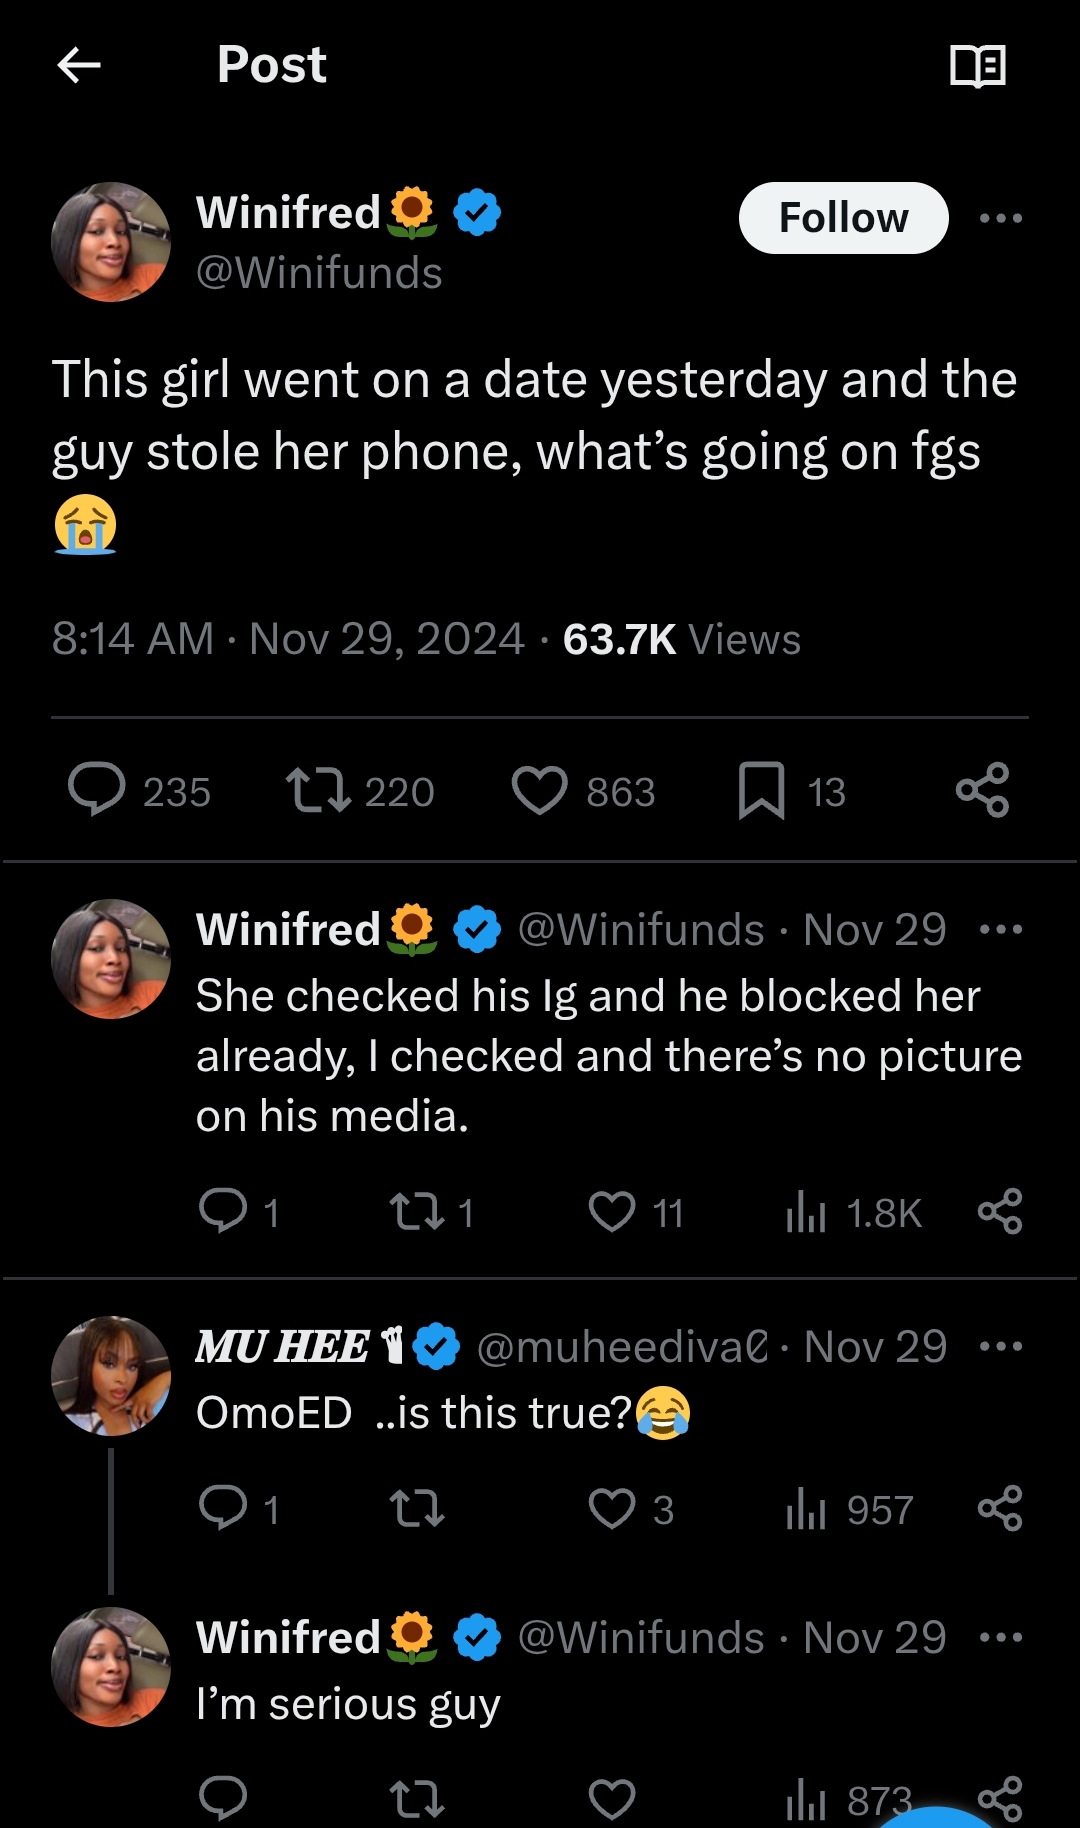Open more options on the main post
Screen dimensions: 1080x1828
tap(1001, 218)
